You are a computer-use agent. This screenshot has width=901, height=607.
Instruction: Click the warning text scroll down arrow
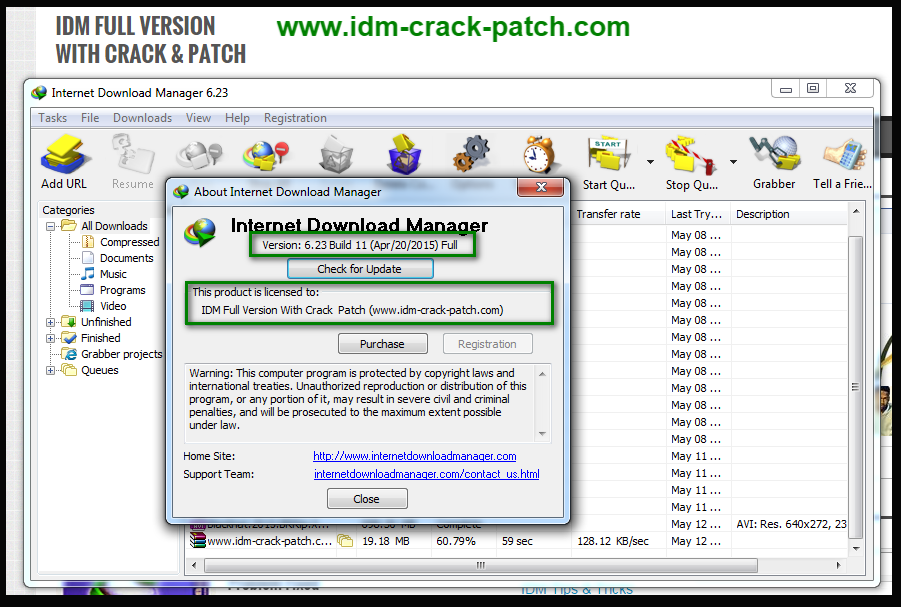coord(542,434)
